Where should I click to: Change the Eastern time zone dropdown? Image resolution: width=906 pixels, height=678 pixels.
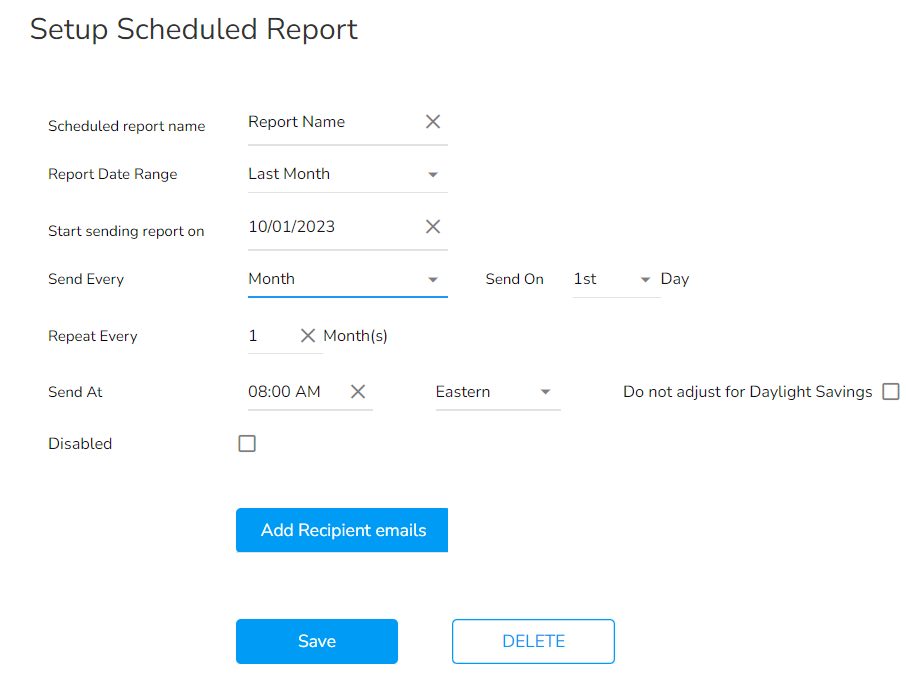(496, 392)
